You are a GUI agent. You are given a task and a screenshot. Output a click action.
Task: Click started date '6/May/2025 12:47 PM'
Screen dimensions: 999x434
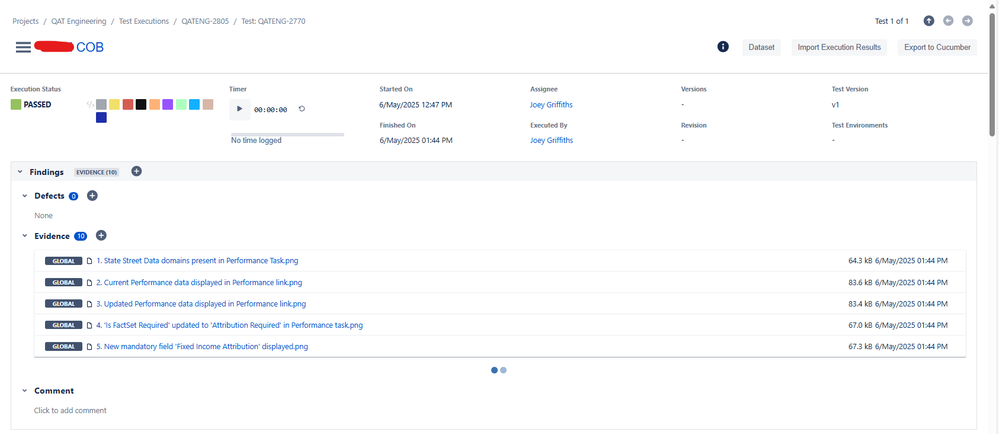(x=416, y=105)
